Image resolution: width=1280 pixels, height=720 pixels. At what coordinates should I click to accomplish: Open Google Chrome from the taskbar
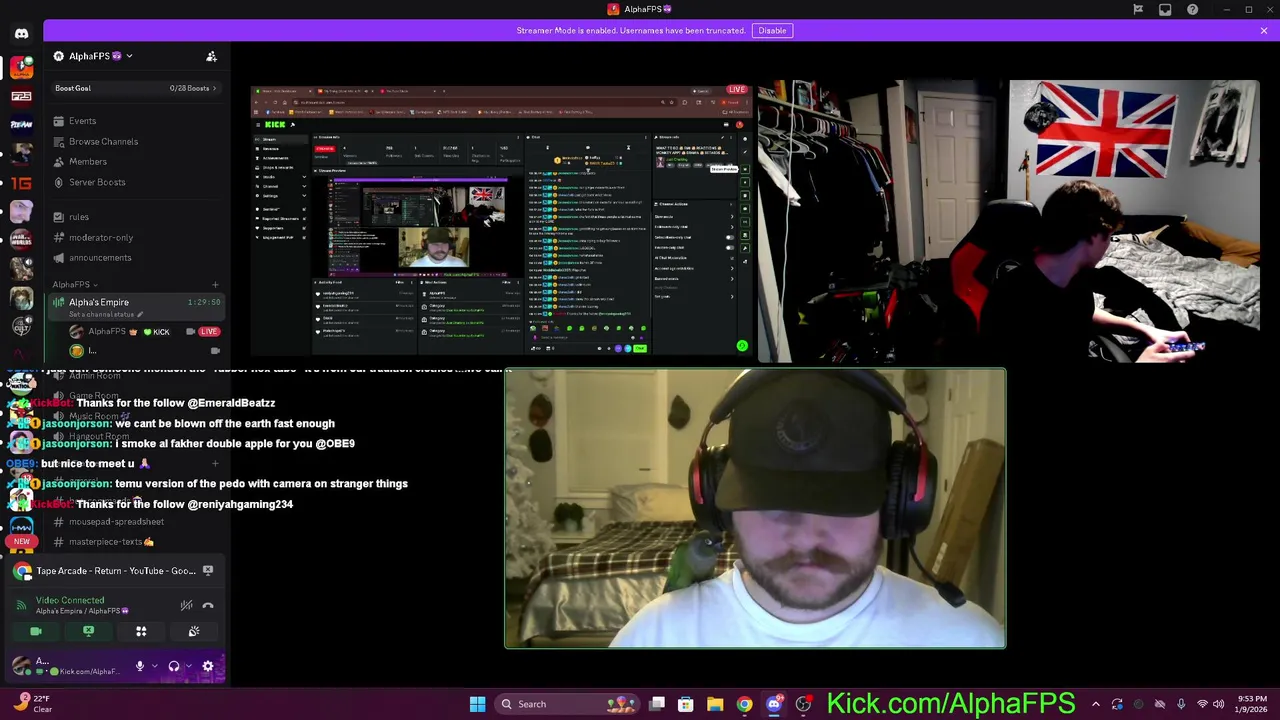[744, 704]
